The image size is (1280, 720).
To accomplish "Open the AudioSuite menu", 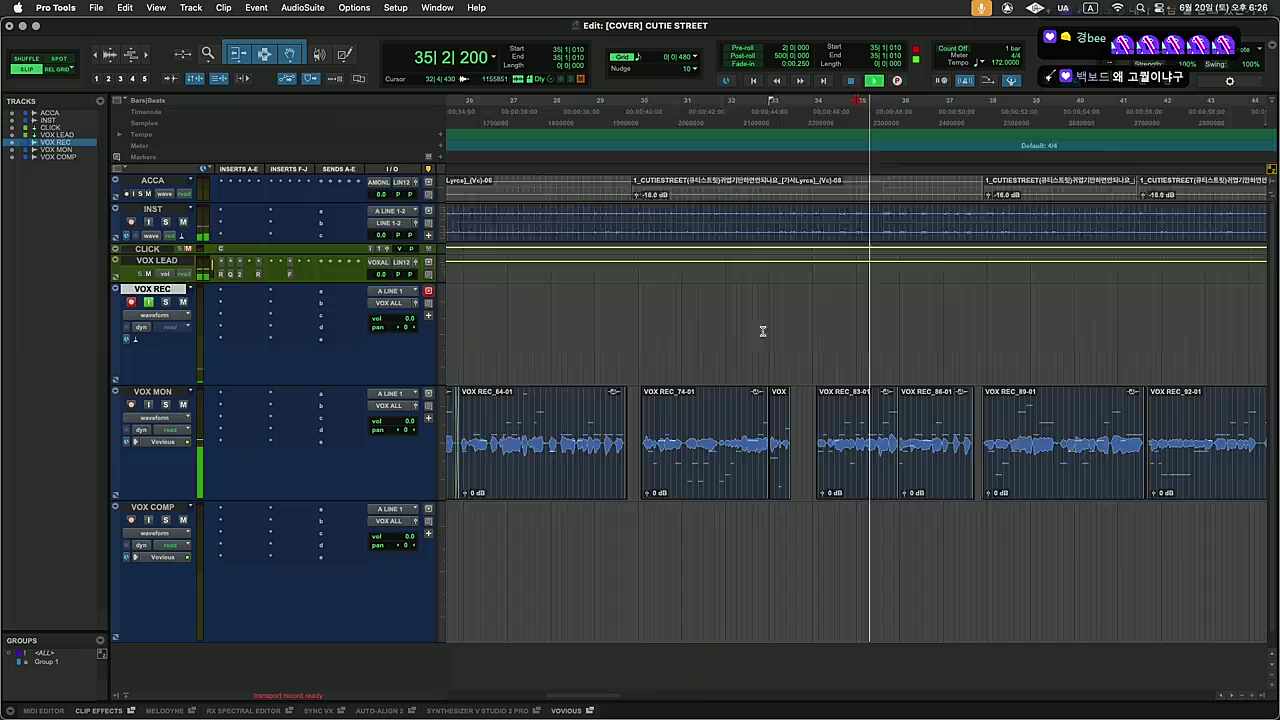I will (302, 8).
